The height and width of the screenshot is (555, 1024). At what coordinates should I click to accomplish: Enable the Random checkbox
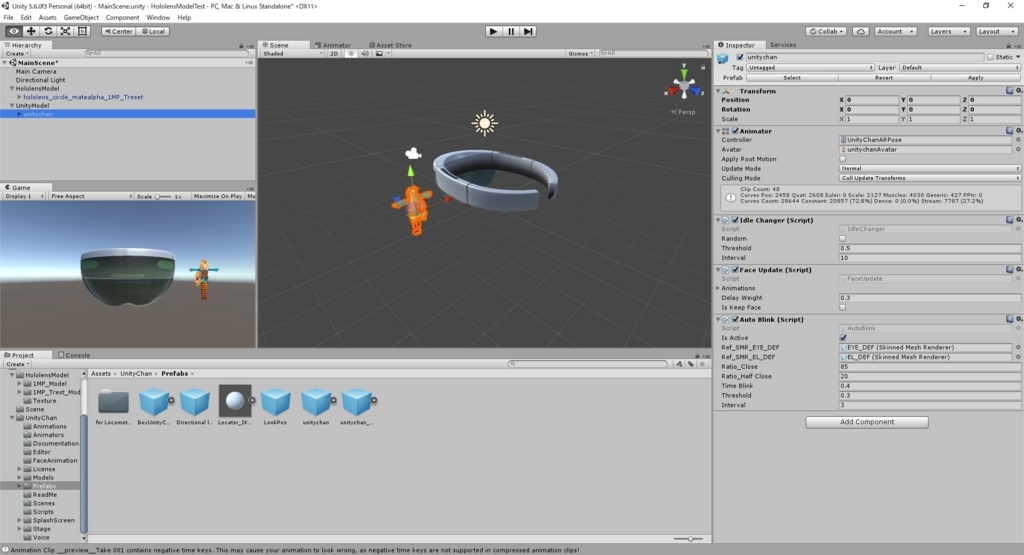(x=842, y=238)
